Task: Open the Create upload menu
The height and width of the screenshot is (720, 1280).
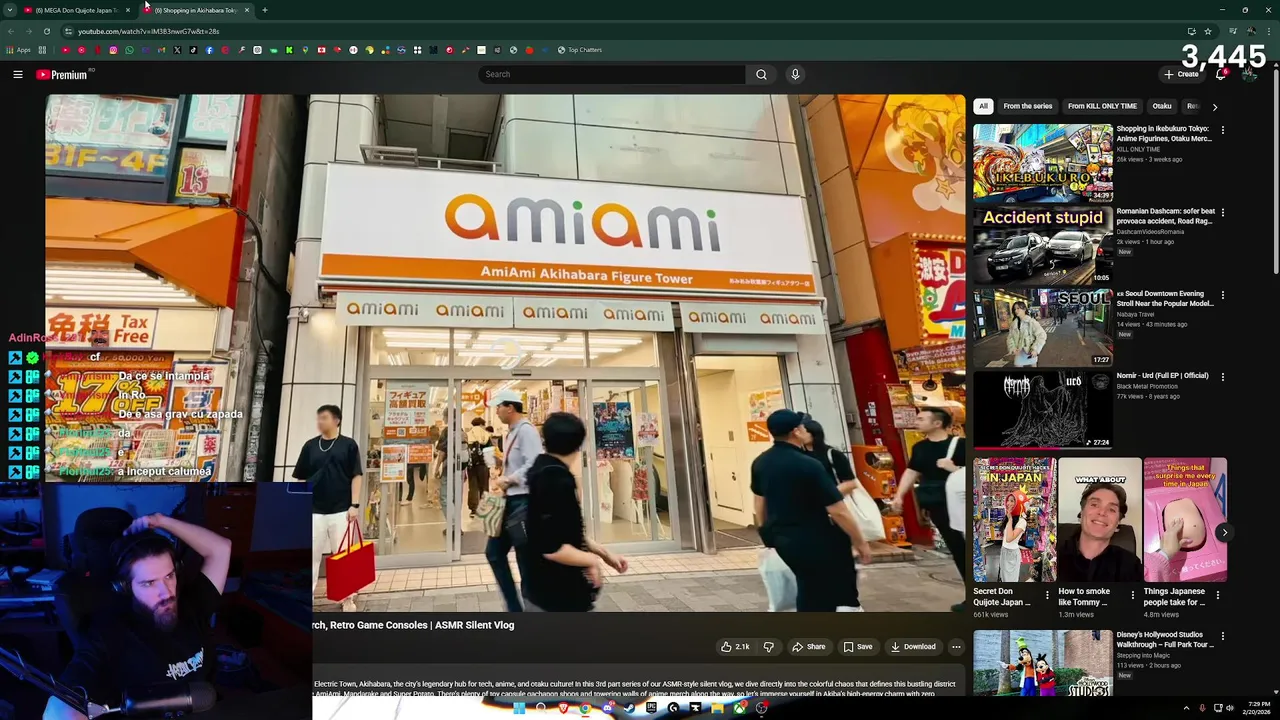Action: tap(1181, 74)
